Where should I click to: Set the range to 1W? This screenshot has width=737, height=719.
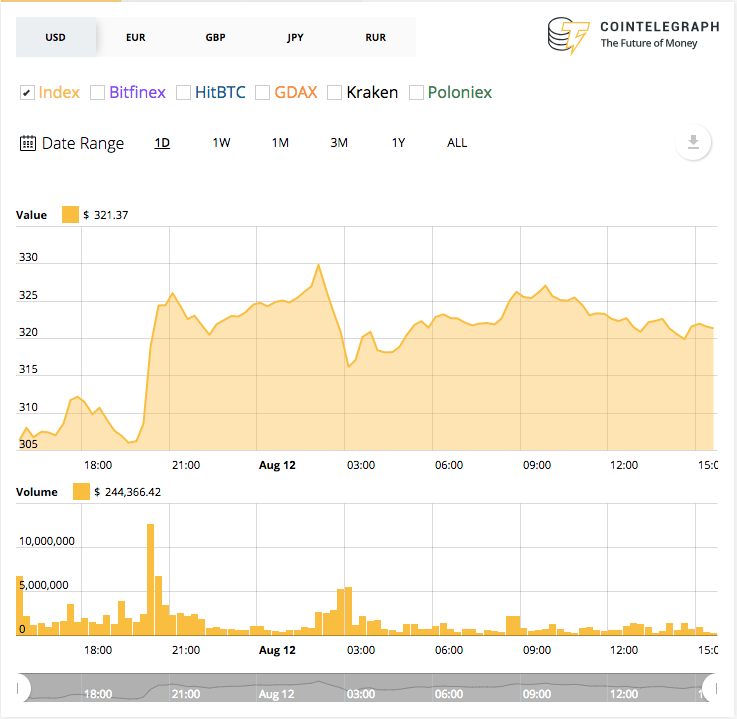click(221, 143)
